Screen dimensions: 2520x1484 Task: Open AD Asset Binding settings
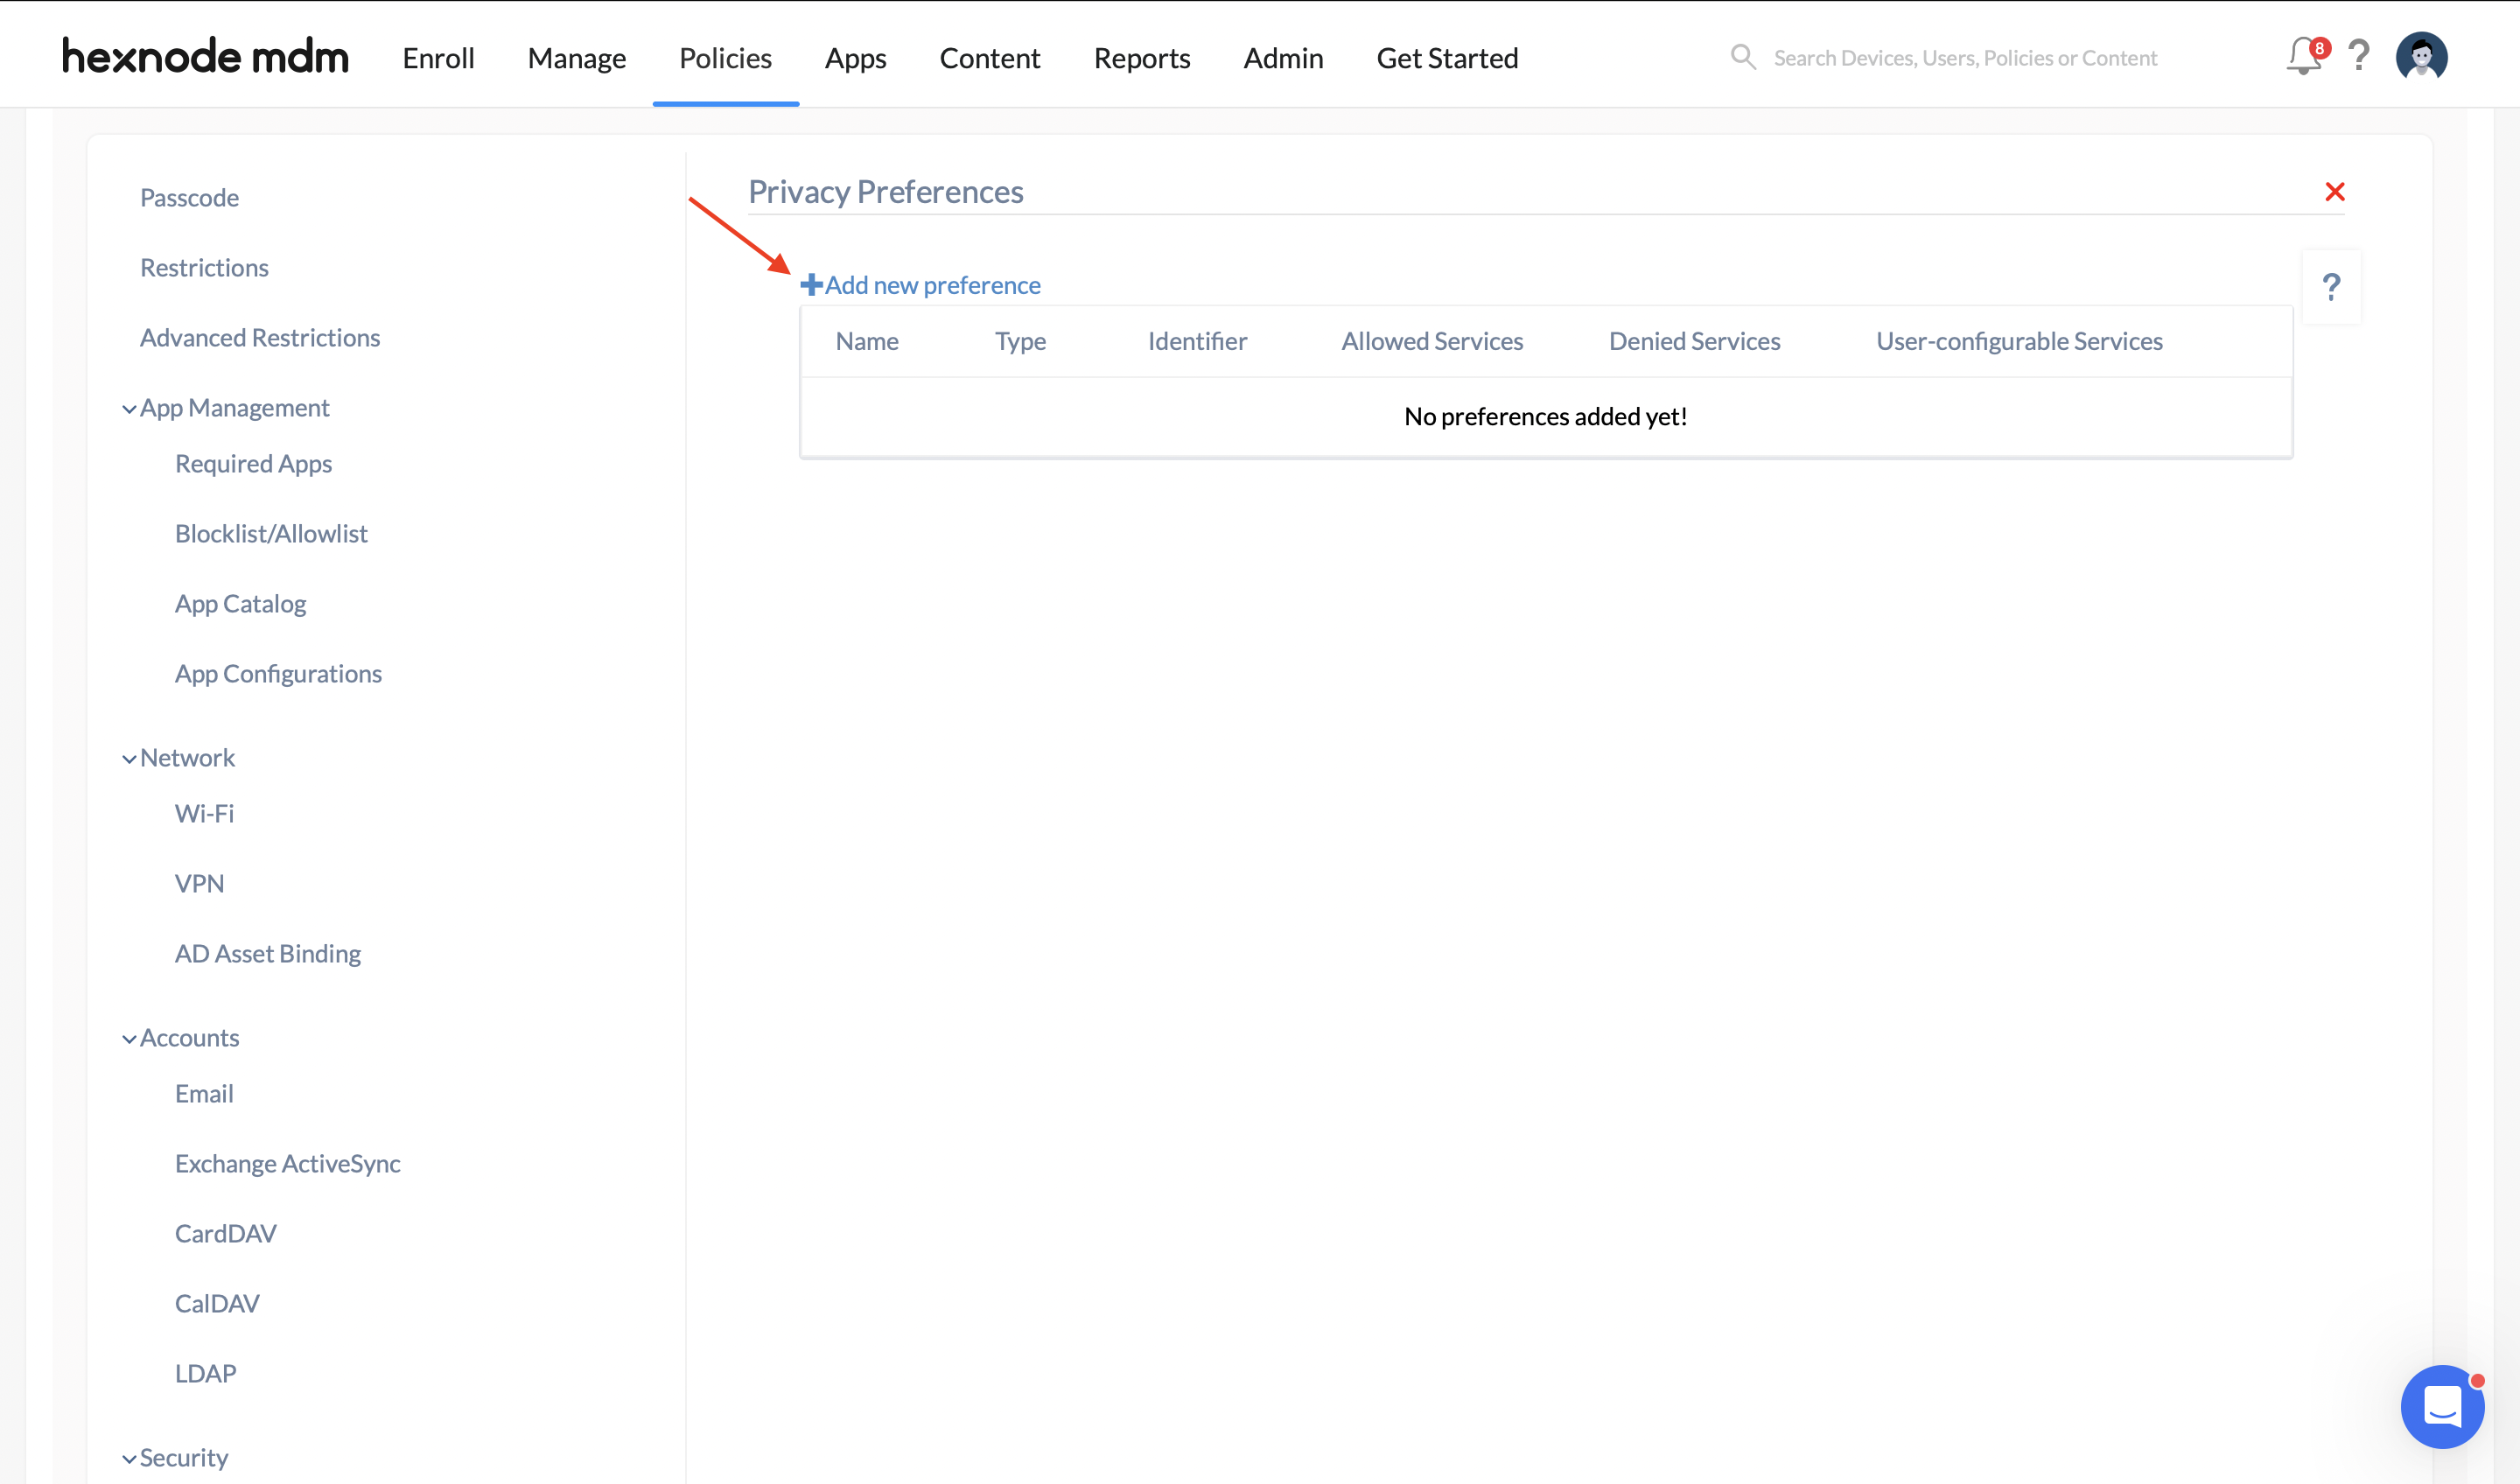(268, 953)
